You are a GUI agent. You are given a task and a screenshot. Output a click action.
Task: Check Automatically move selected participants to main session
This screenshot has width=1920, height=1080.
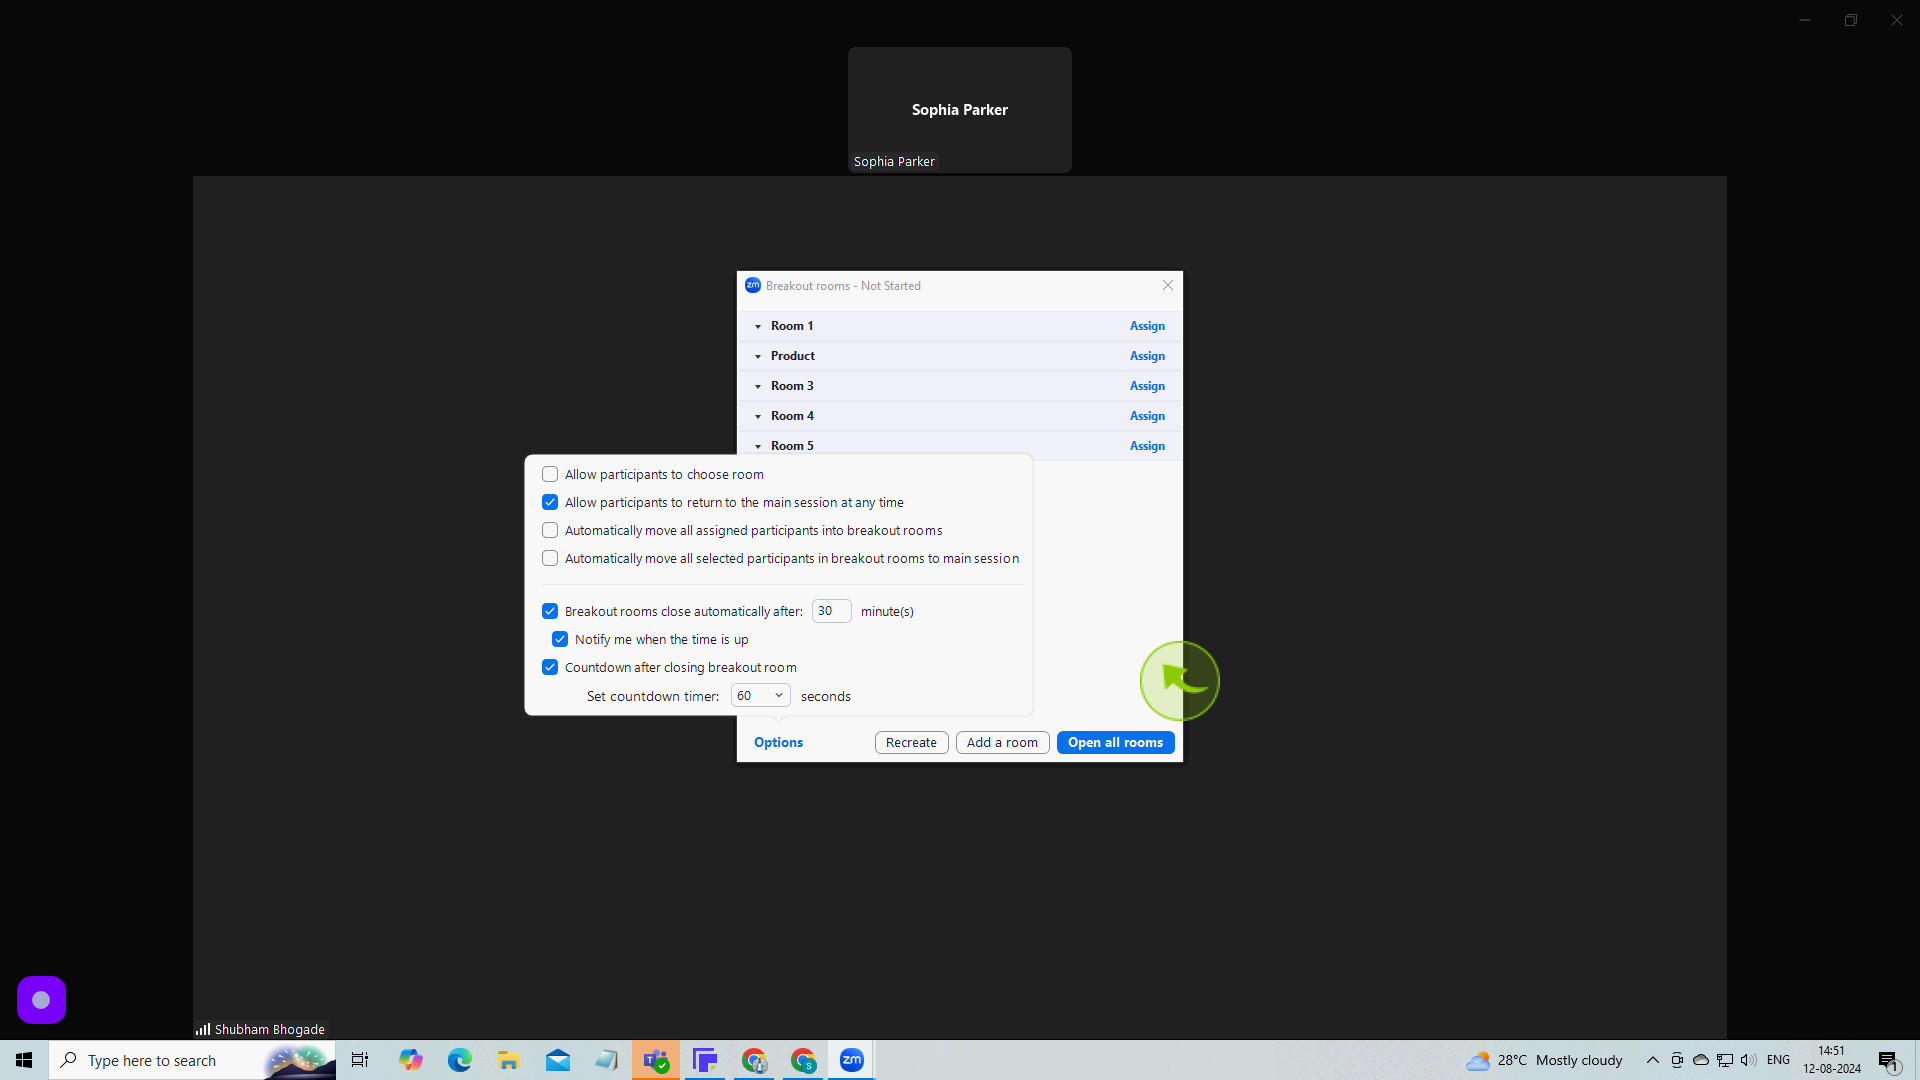coord(550,558)
